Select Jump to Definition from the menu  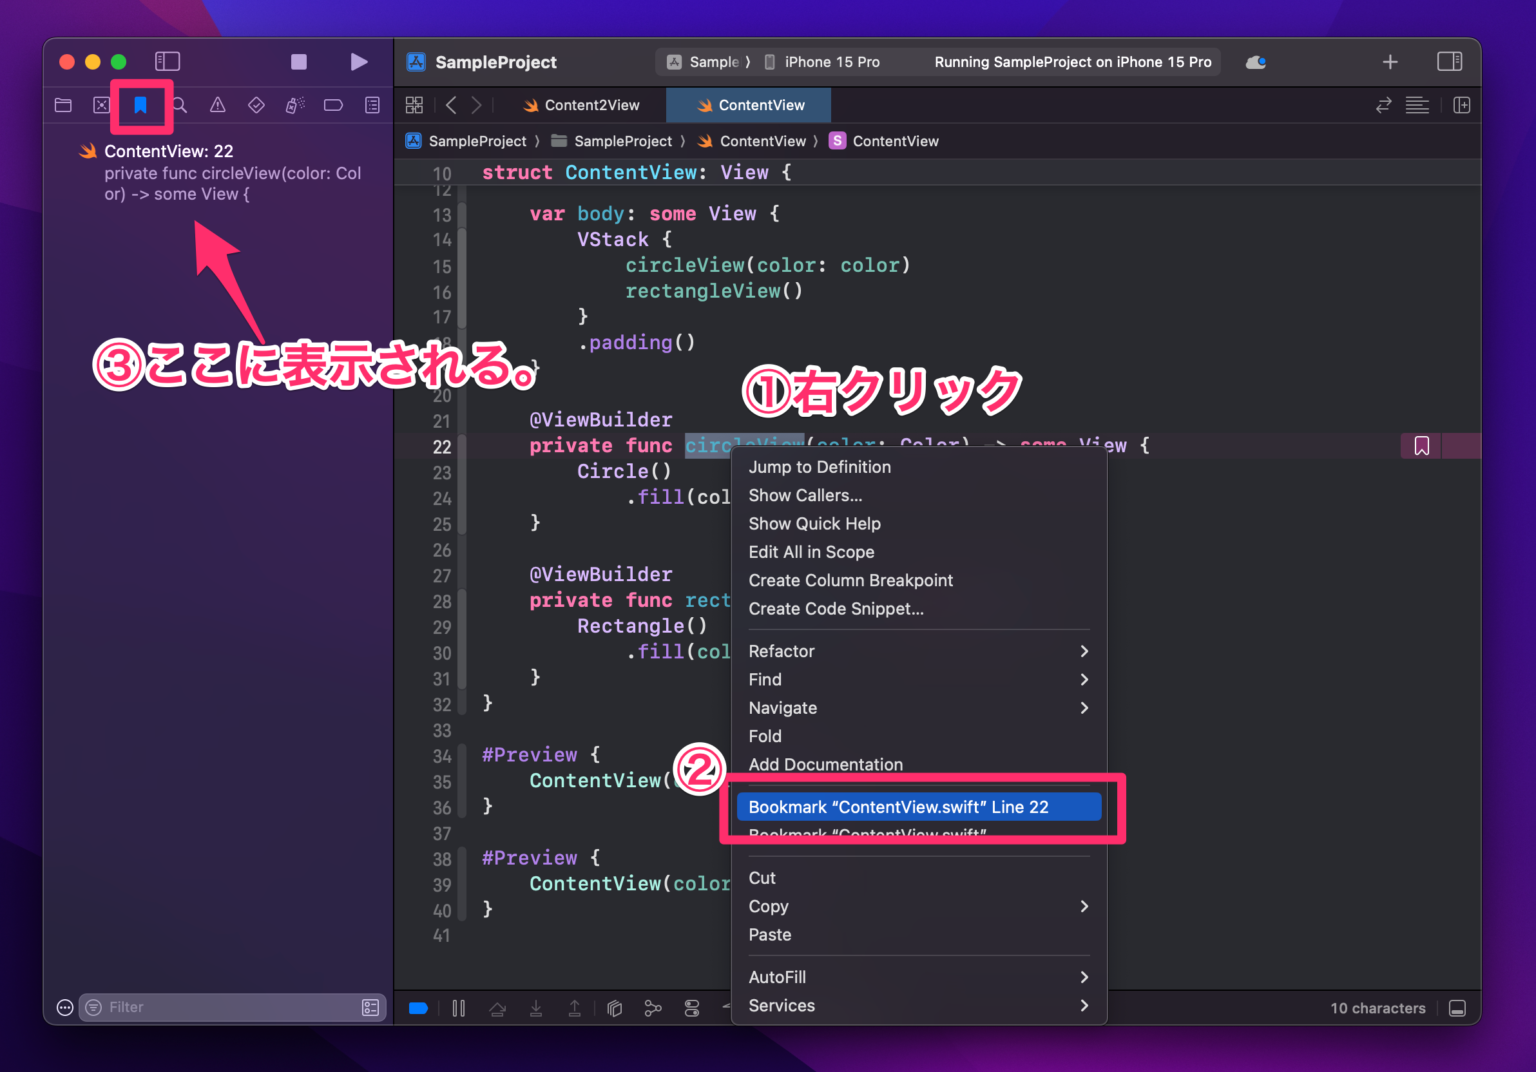(820, 466)
